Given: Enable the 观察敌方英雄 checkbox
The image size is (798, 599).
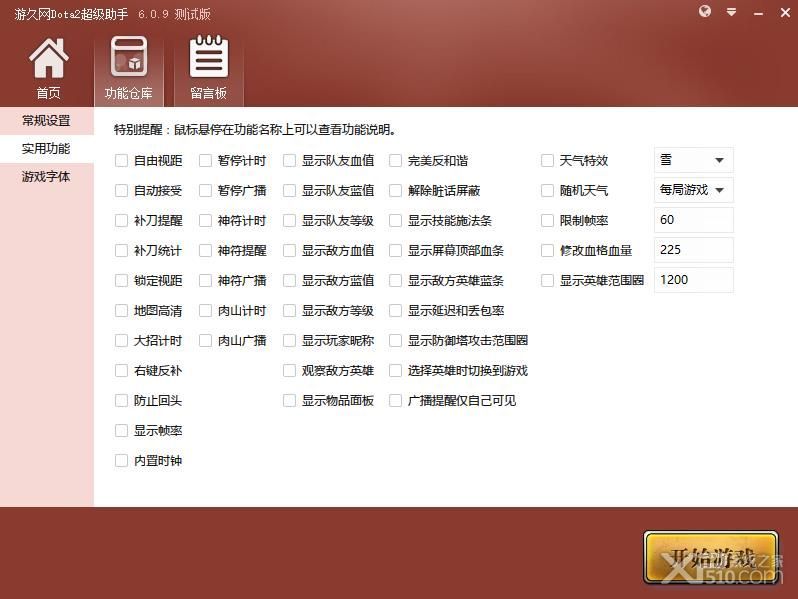Looking at the screenshot, I should 289,371.
